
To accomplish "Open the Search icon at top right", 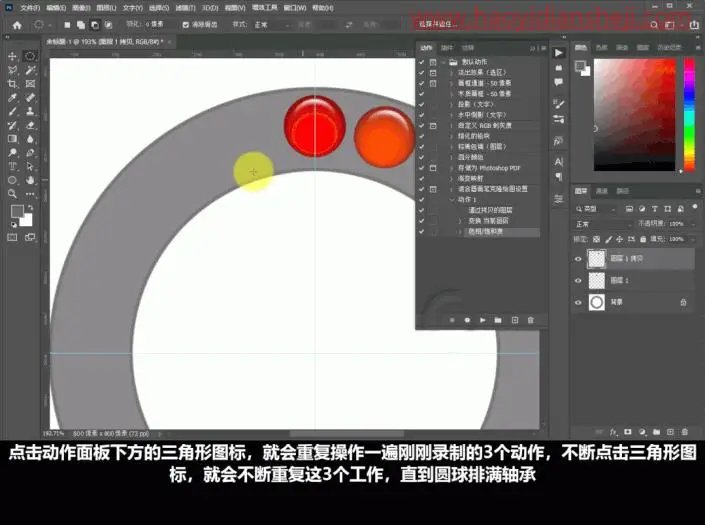I will click(x=654, y=25).
